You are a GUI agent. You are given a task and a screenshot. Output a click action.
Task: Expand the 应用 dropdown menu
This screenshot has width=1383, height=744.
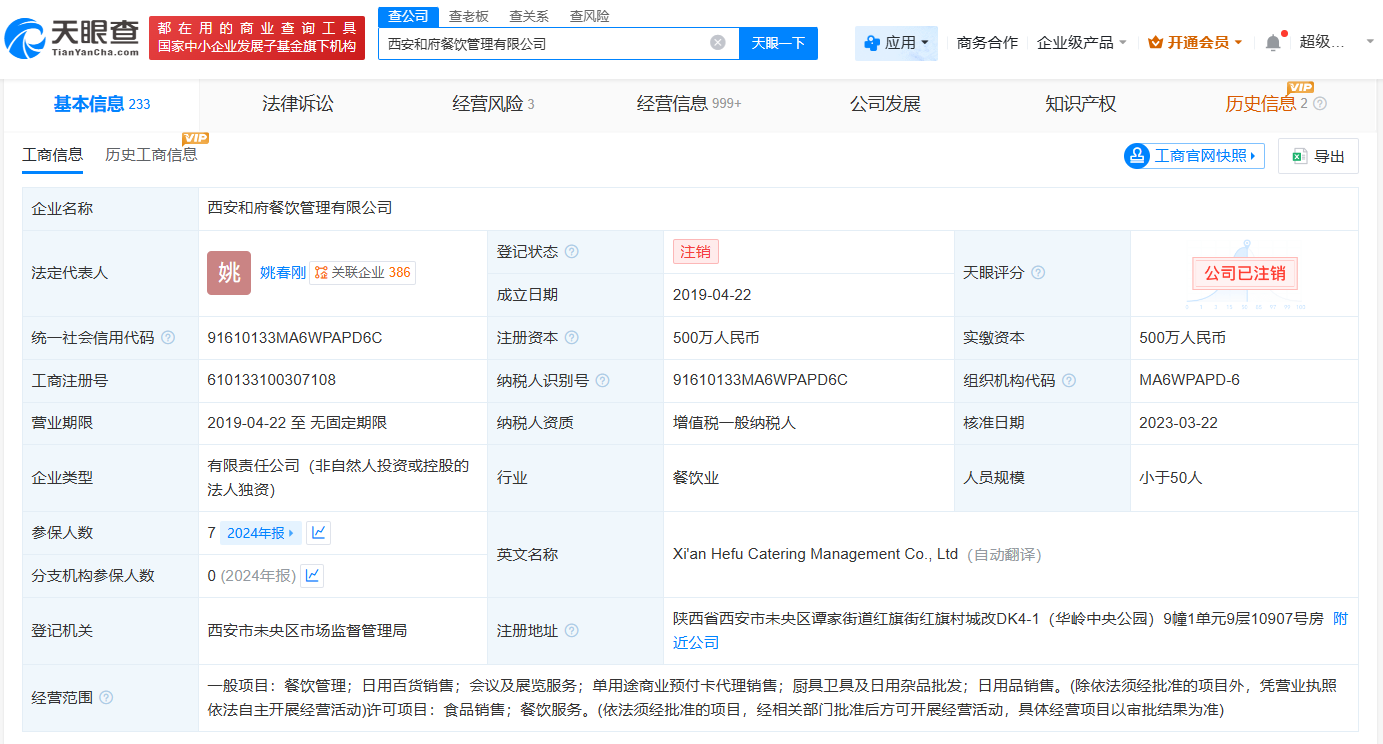coord(896,43)
